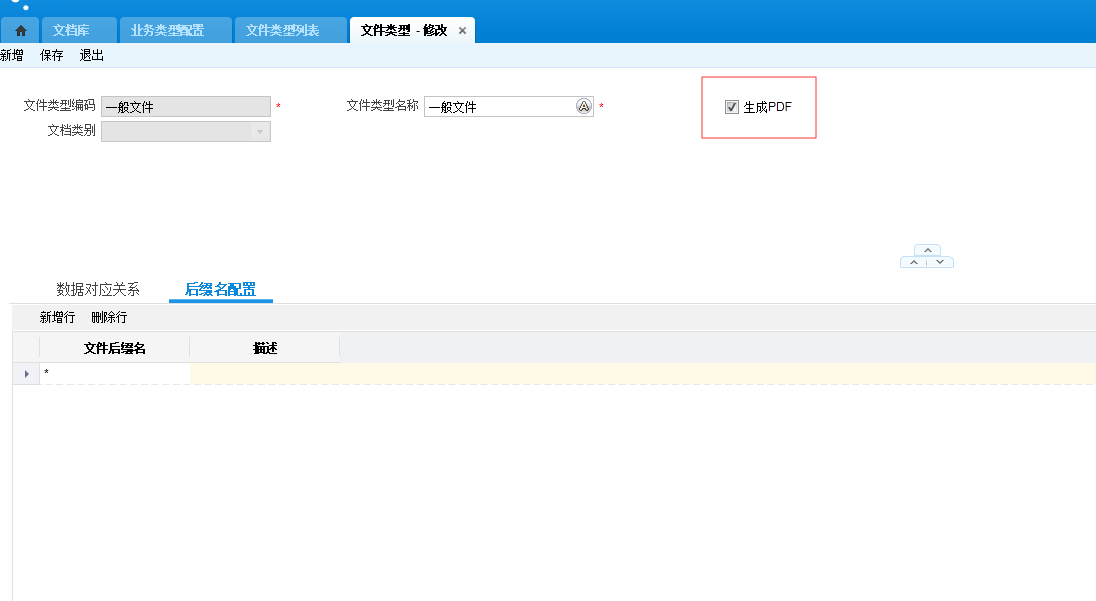The image size is (1096, 601).
Task: Click the 保存 toolbar button
Action: pyautogui.click(x=52, y=56)
